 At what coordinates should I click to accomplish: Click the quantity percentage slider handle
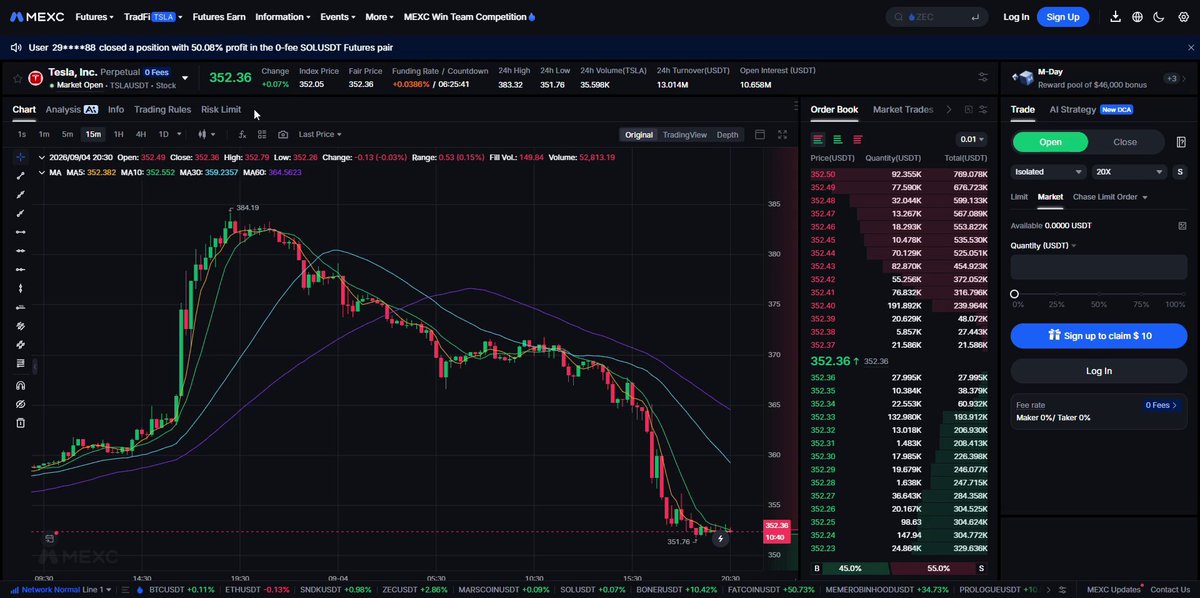point(1015,294)
